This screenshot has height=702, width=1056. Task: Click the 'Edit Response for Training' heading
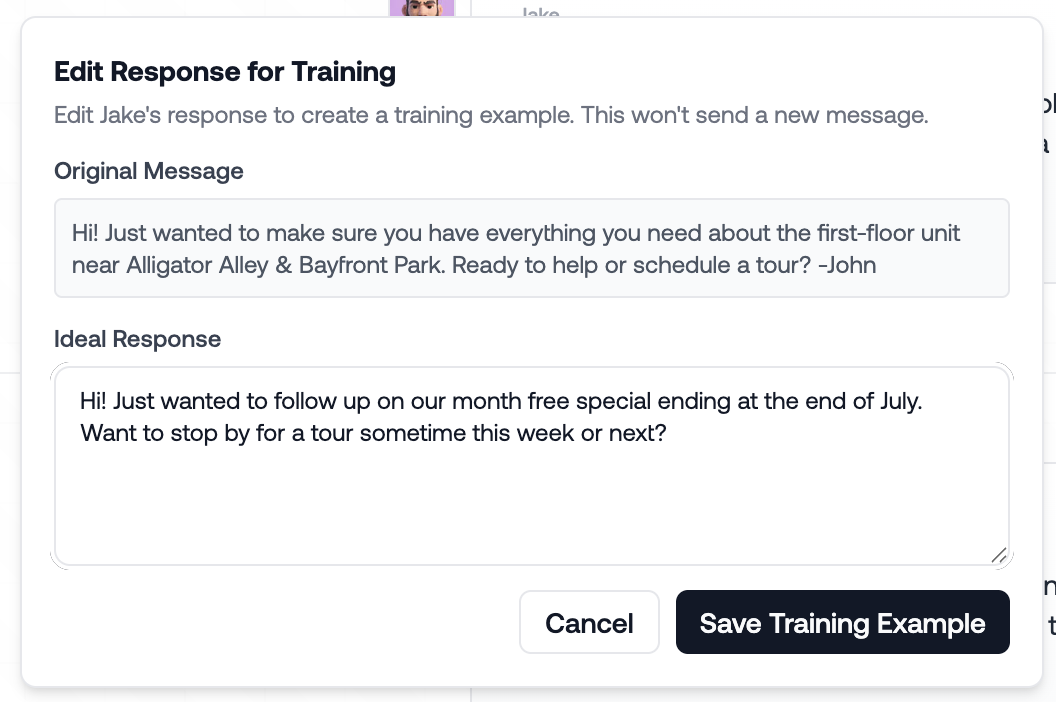point(225,72)
